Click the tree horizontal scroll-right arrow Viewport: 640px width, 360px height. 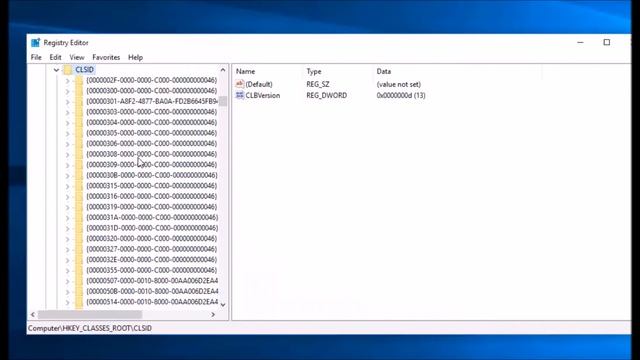click(213, 315)
